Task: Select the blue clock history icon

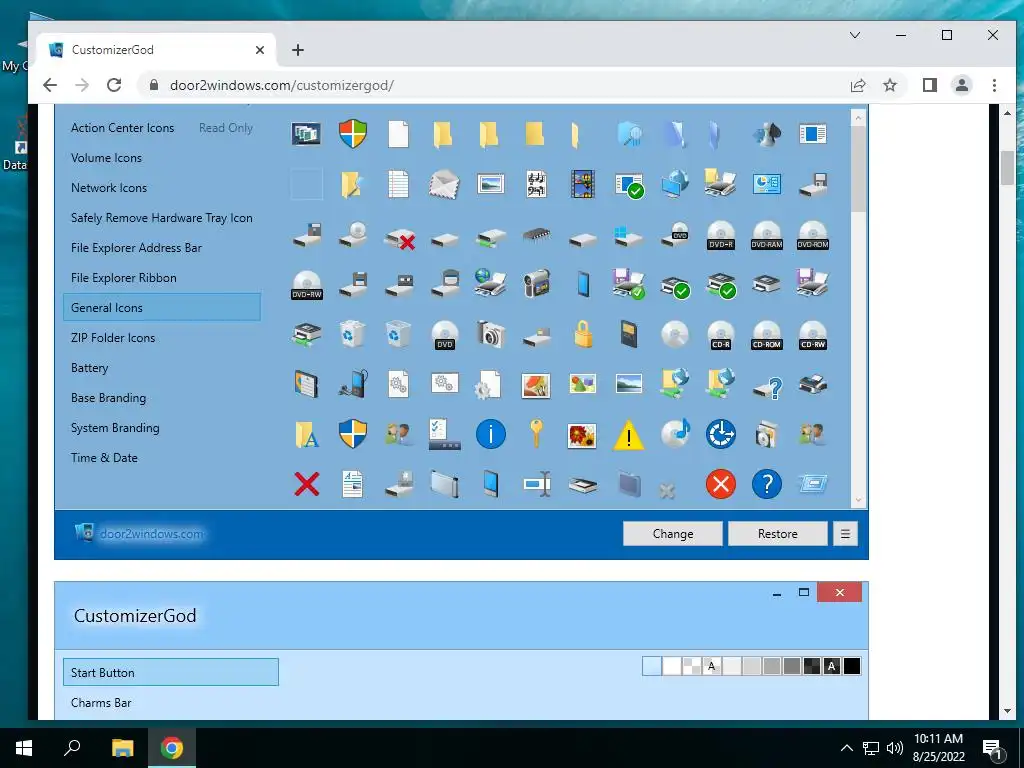Action: coord(721,434)
